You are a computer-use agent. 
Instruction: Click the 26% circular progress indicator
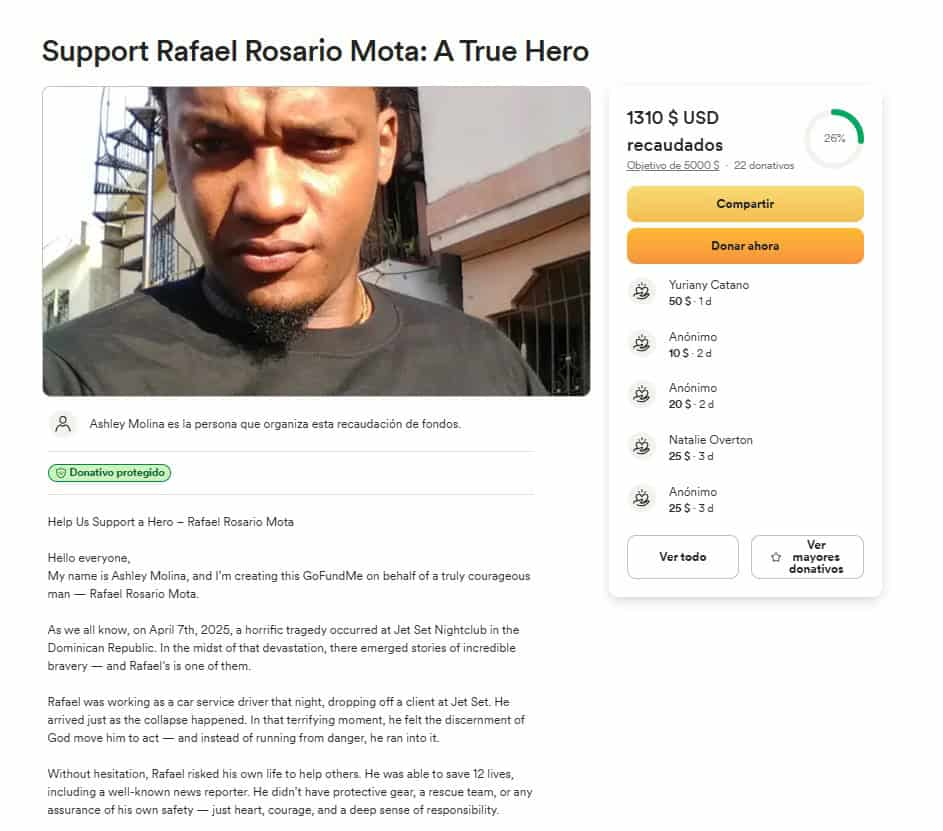pyautogui.click(x=834, y=139)
